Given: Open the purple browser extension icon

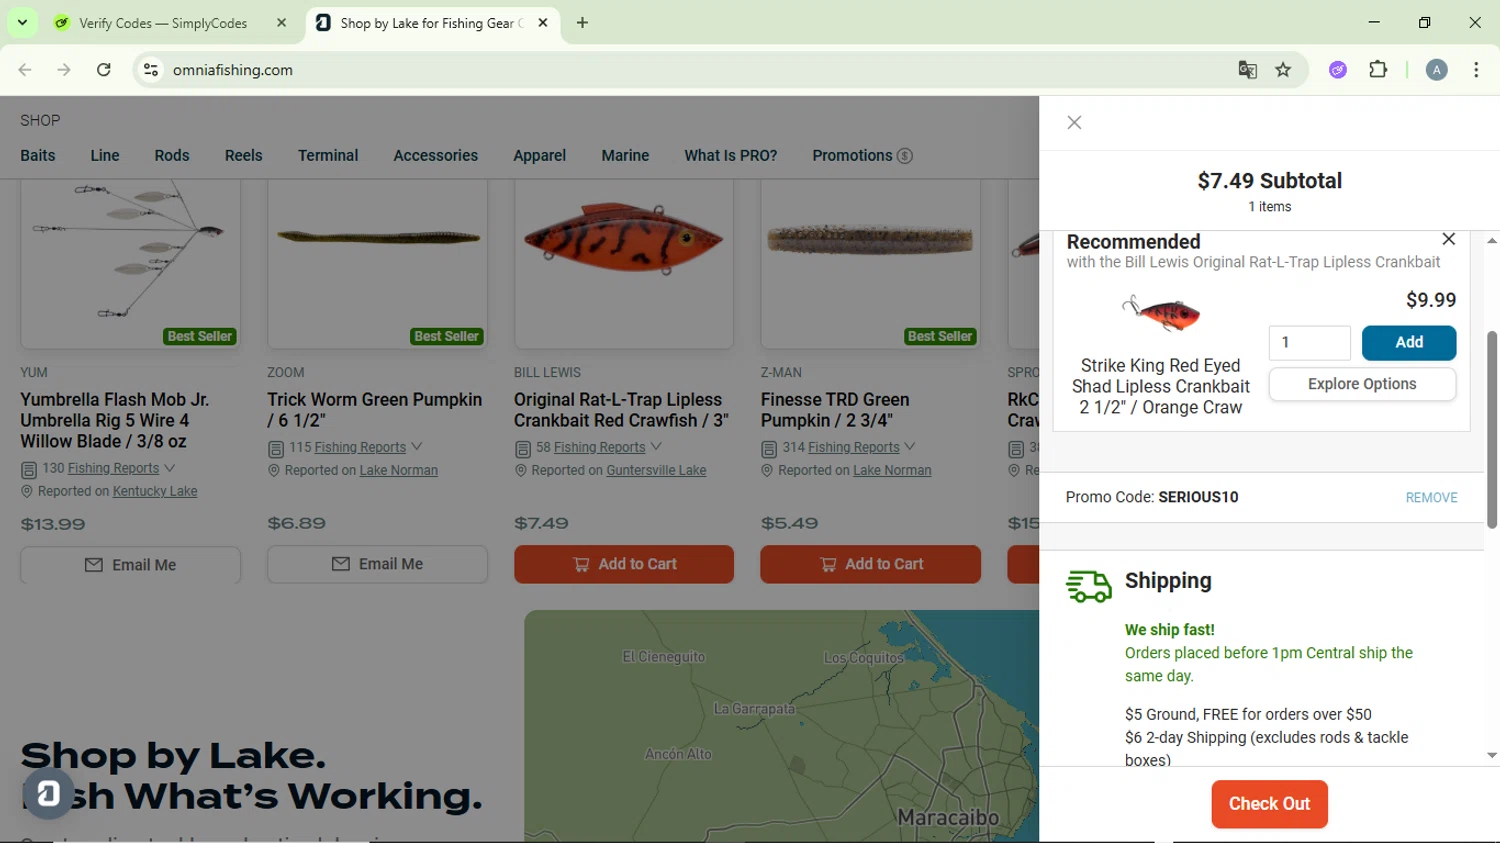Looking at the screenshot, I should click(1338, 70).
